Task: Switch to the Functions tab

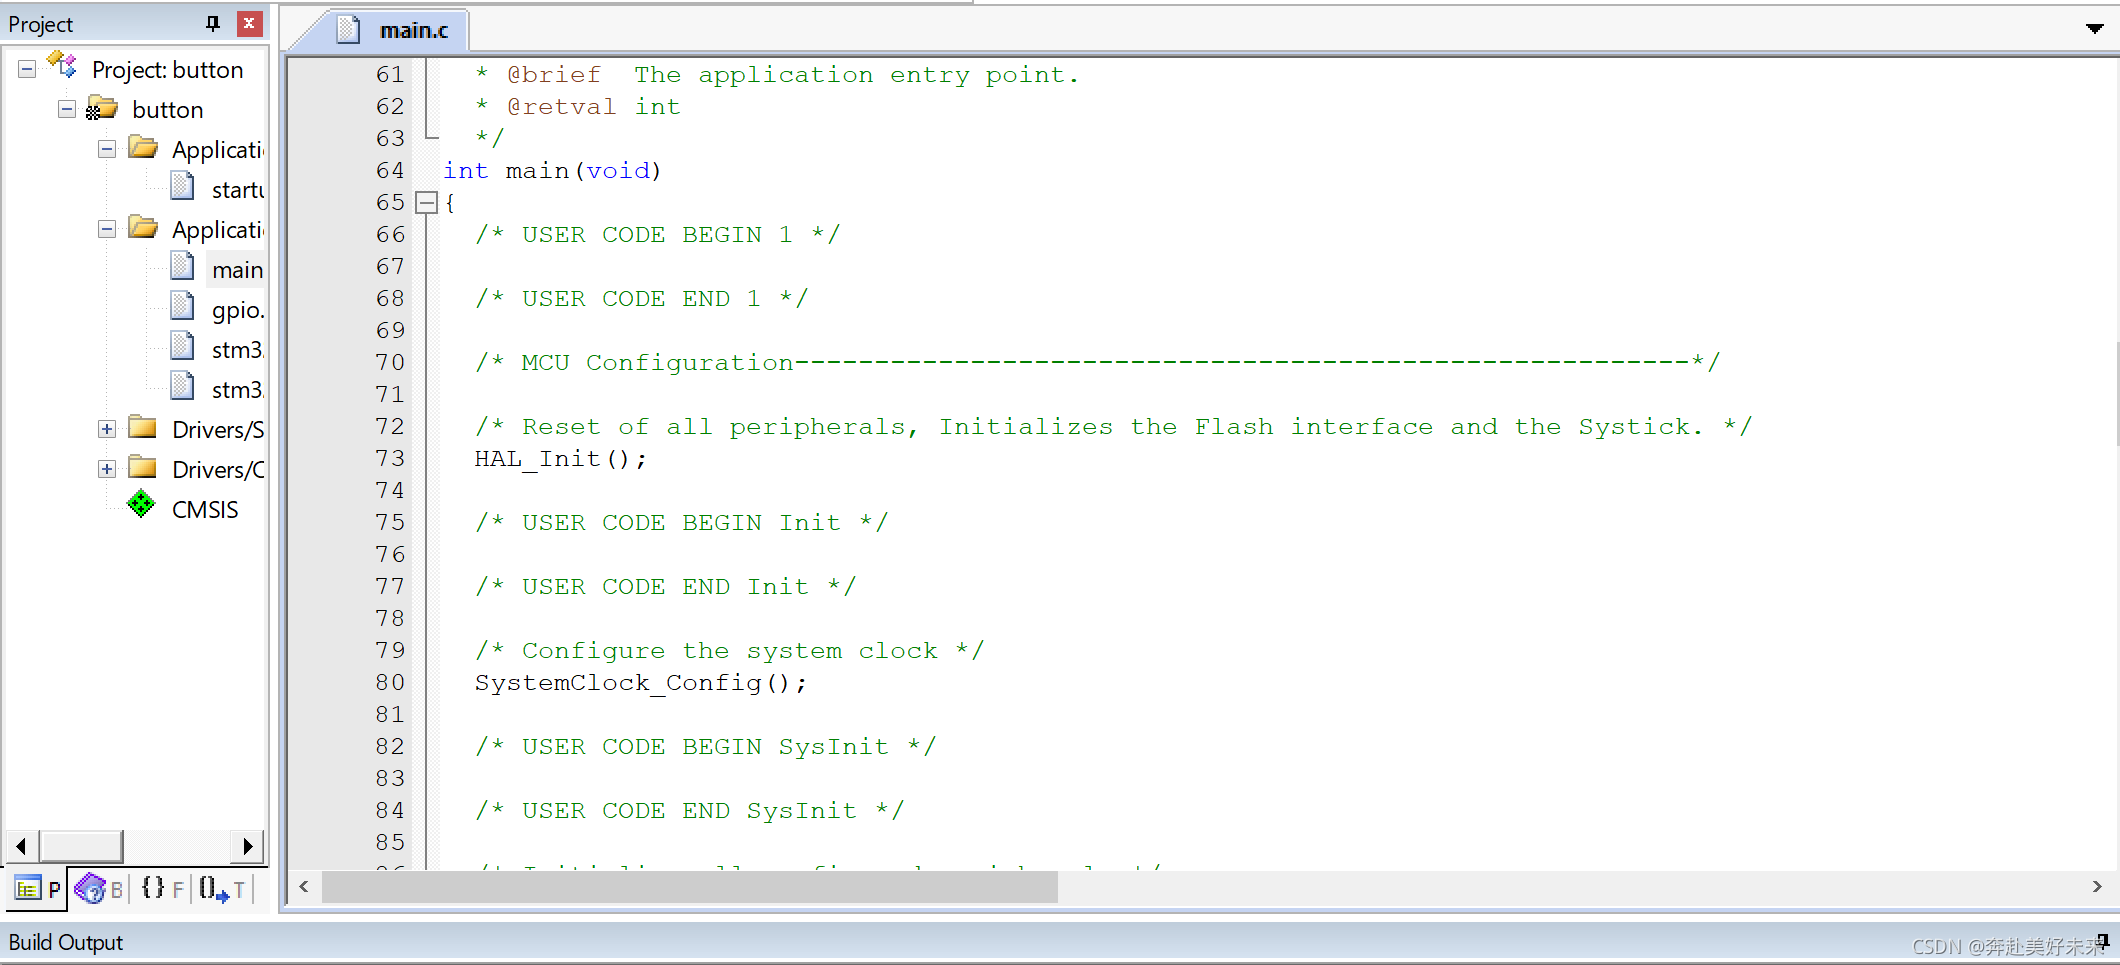Action: point(162,888)
